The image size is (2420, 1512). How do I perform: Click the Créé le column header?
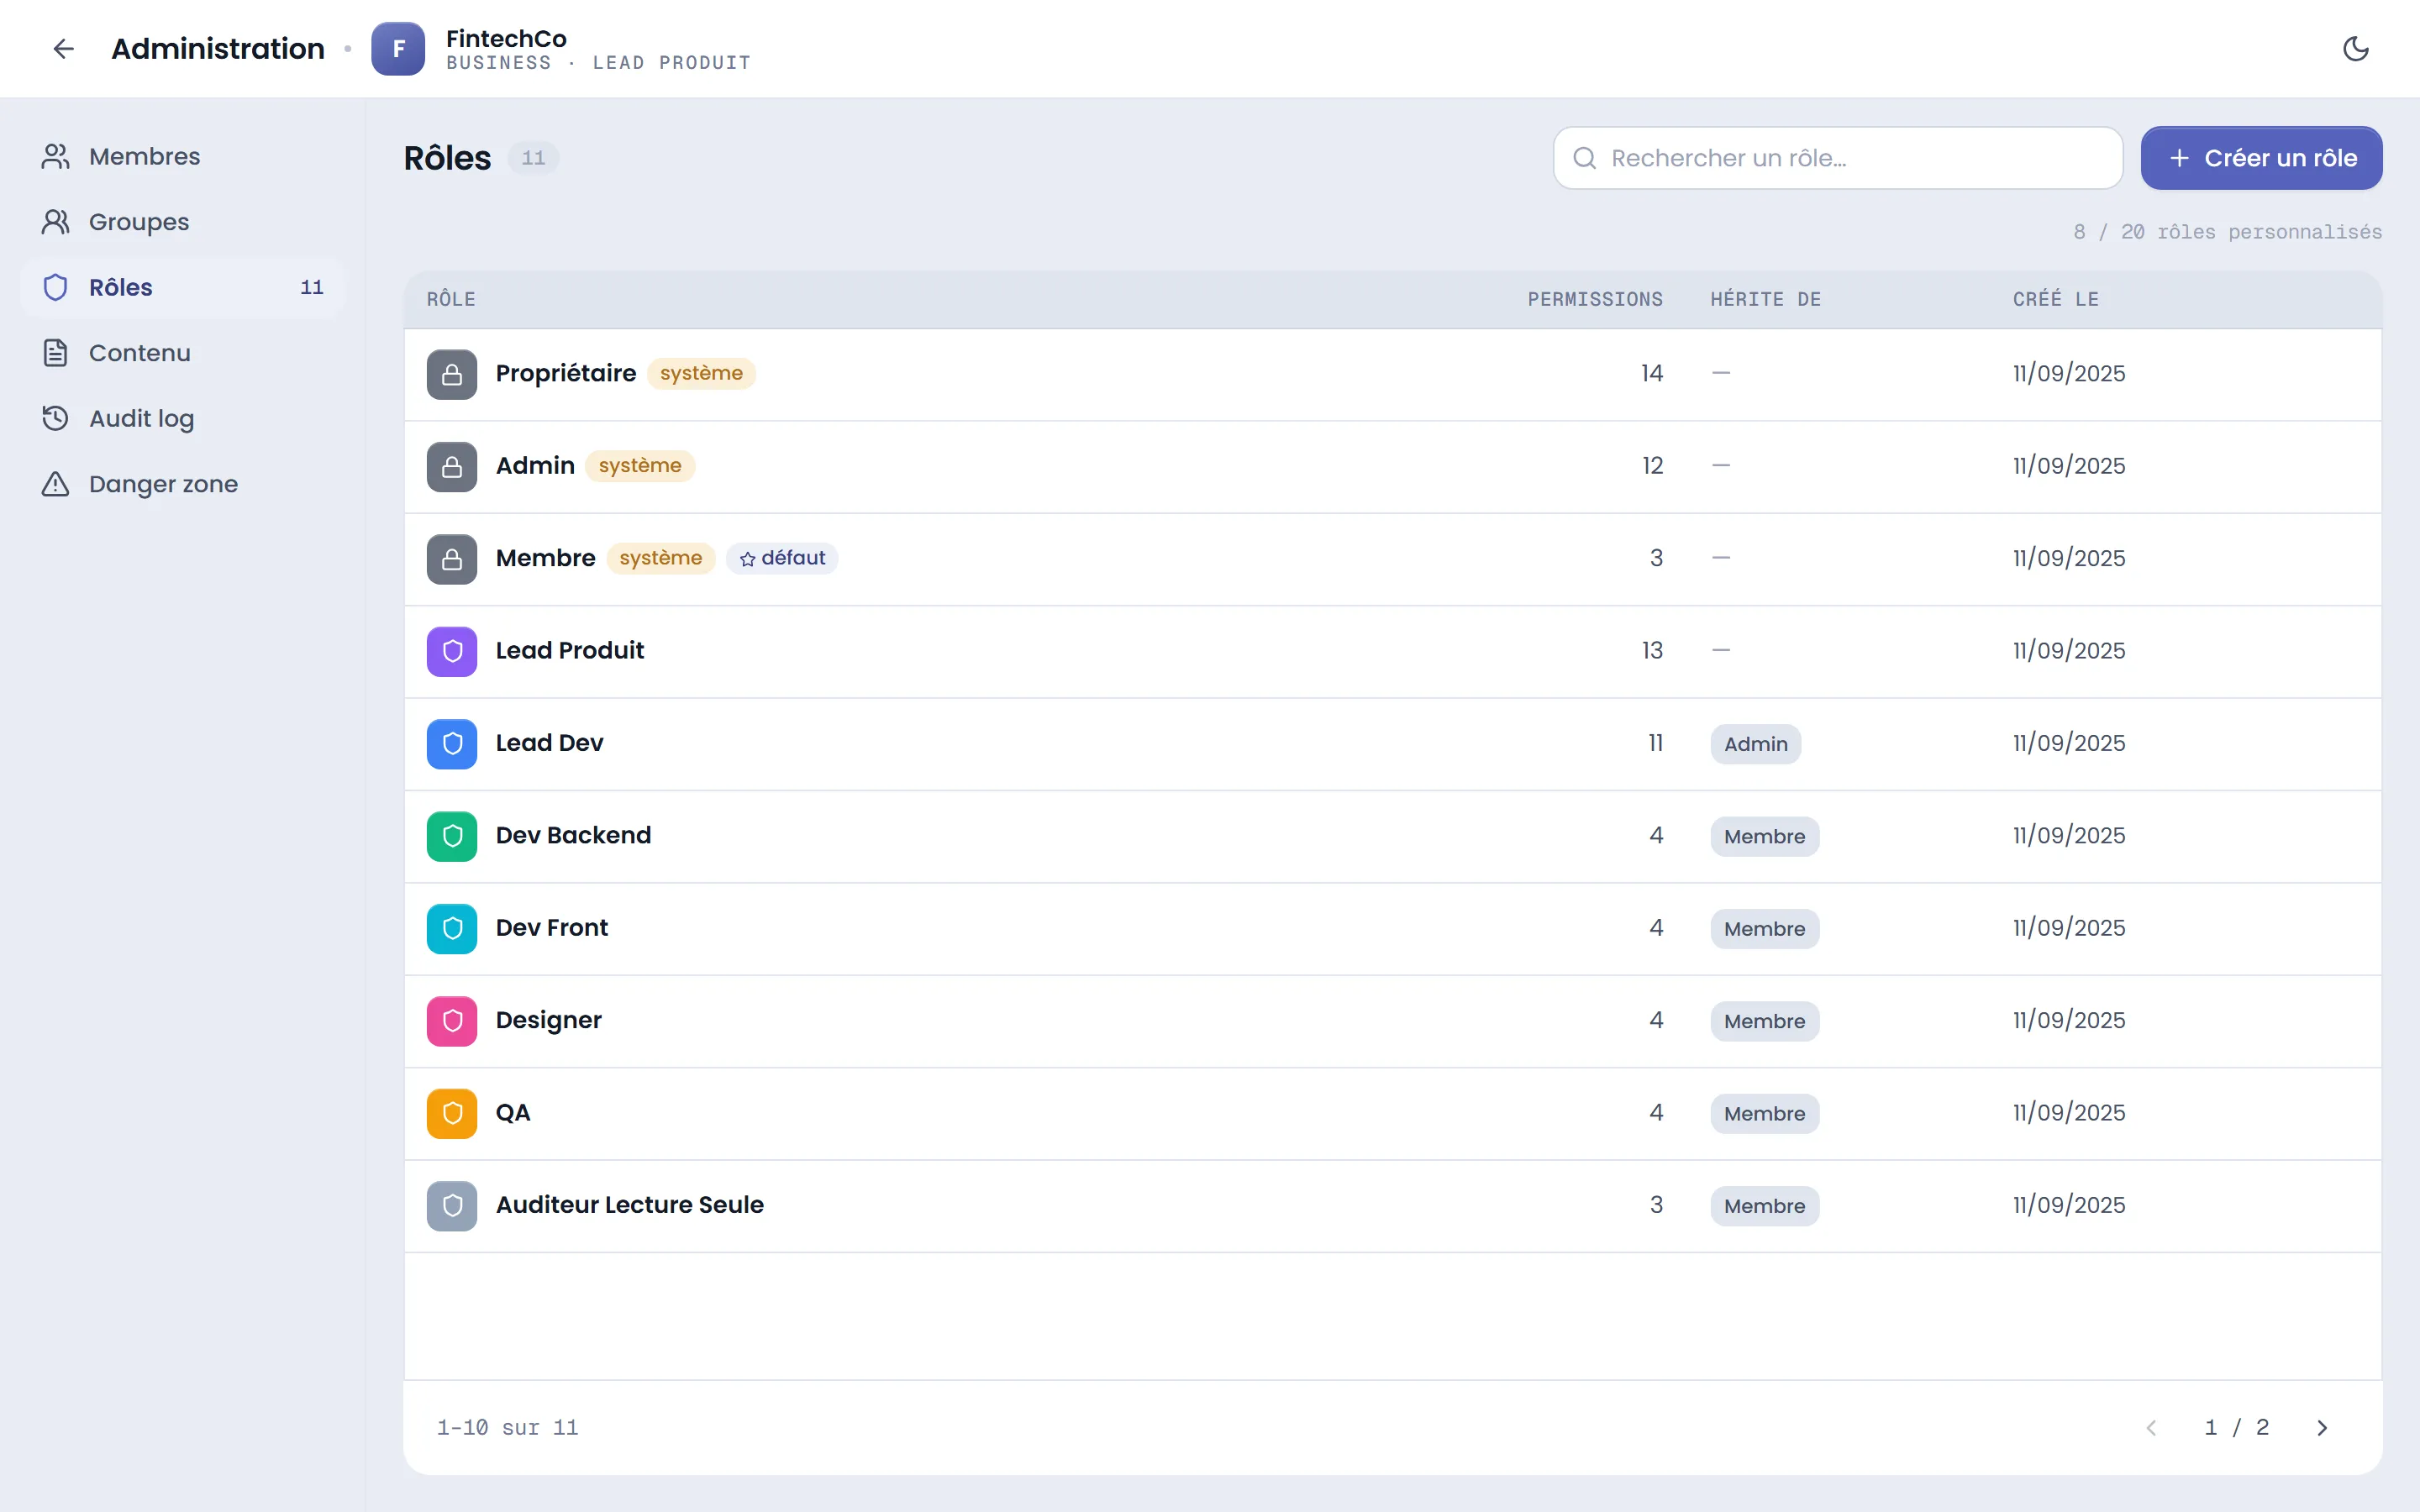tap(2055, 299)
